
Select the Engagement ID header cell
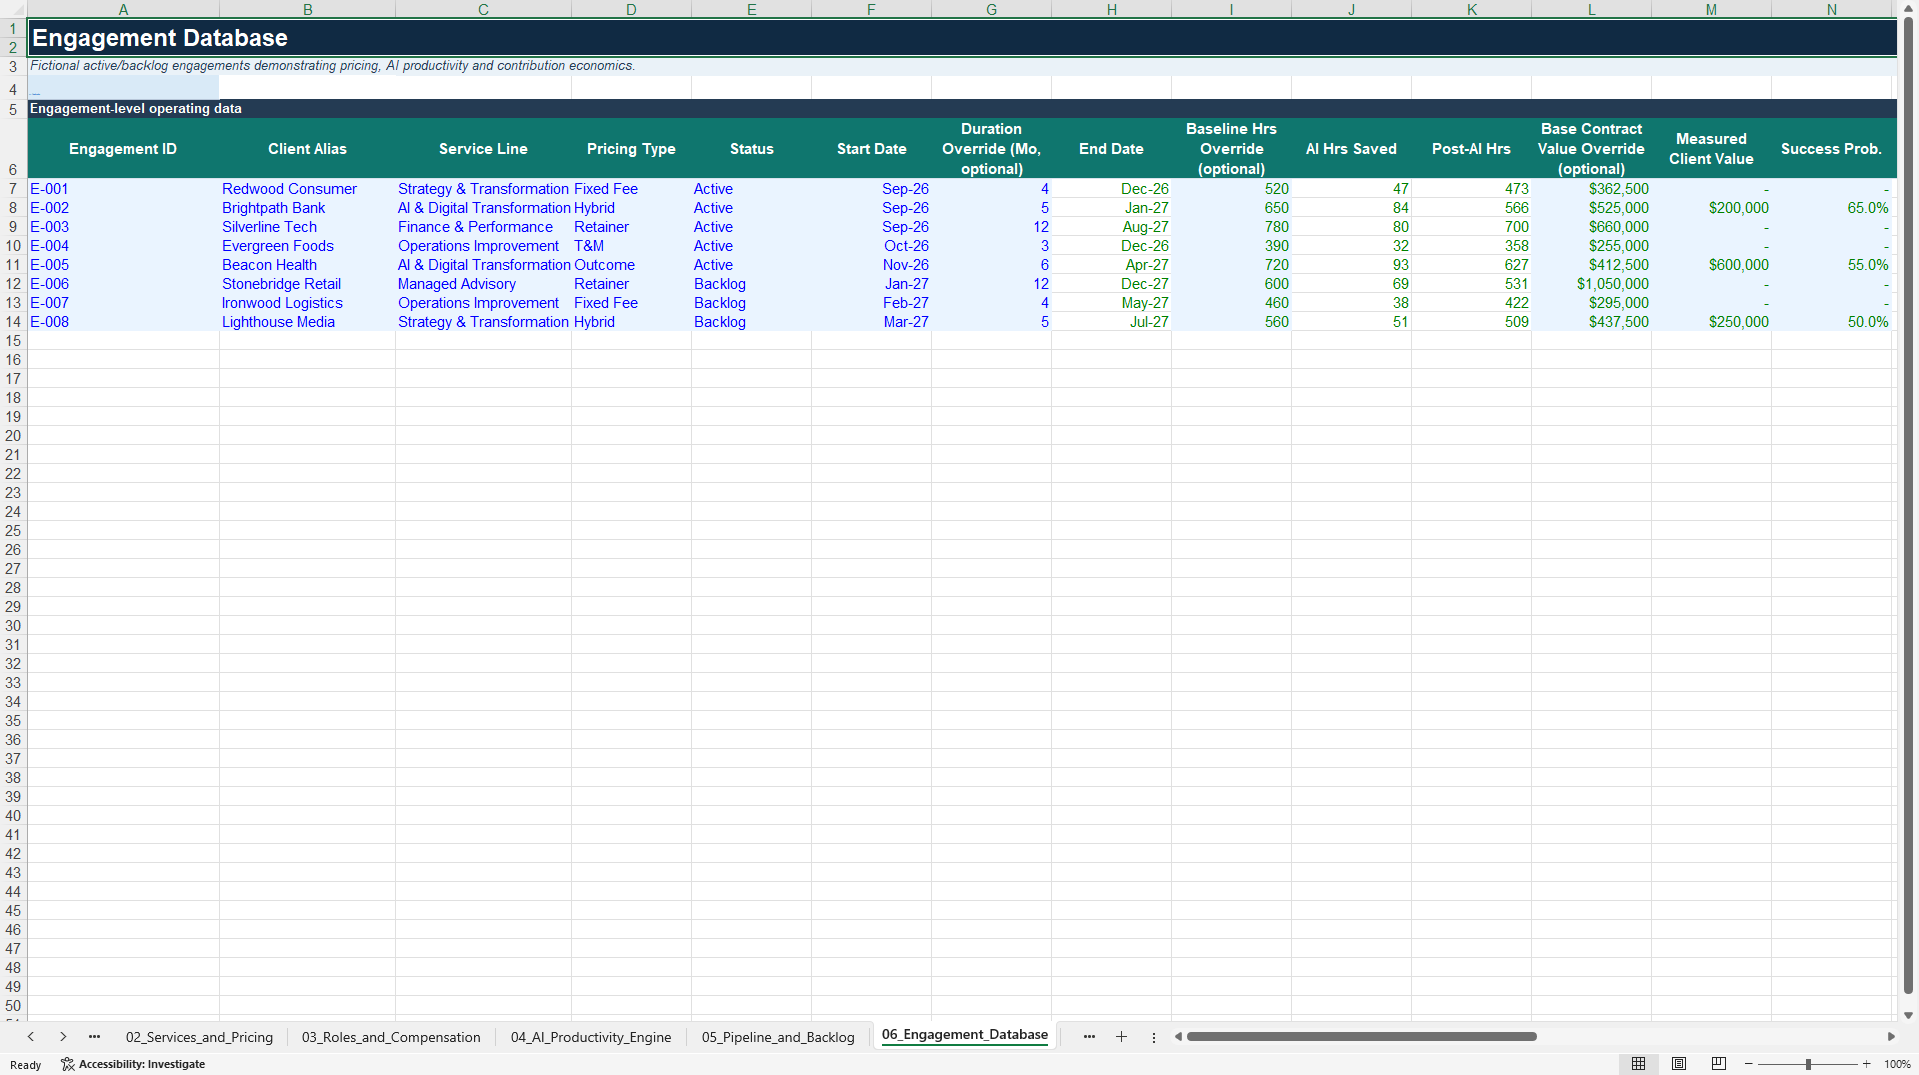point(123,149)
